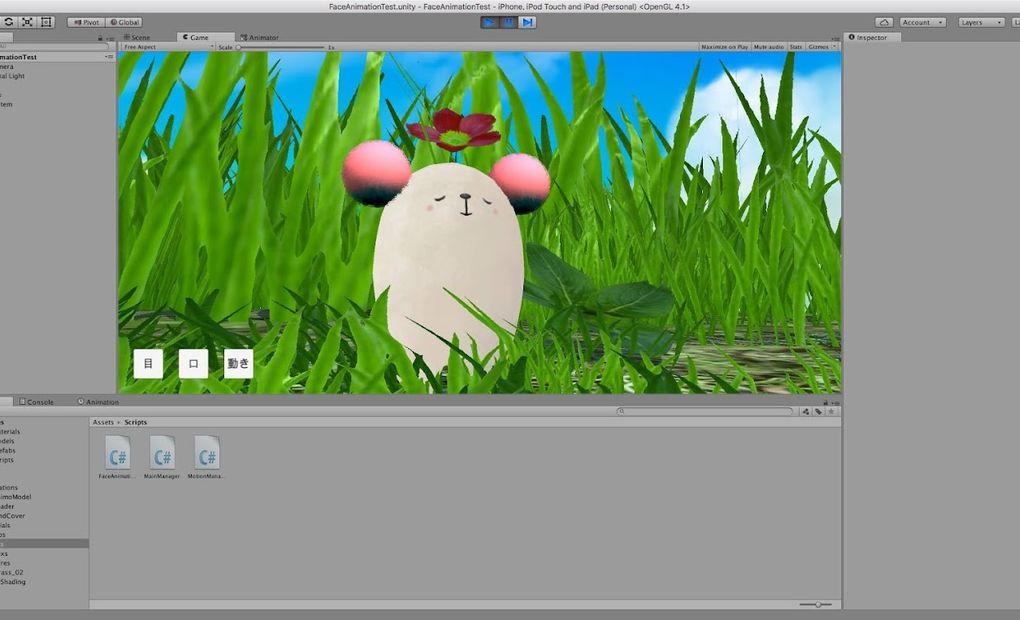Image resolution: width=1020 pixels, height=620 pixels.
Task: Toggle Global handle rotation
Action: [124, 22]
